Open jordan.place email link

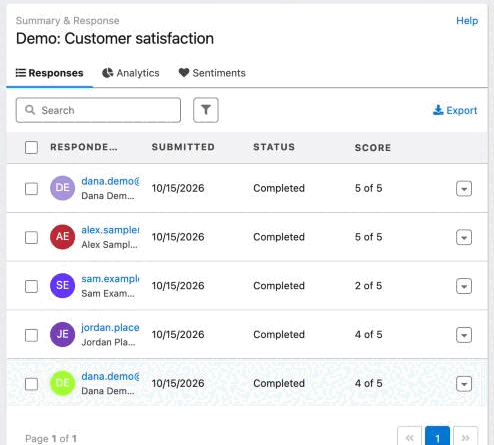click(x=110, y=327)
